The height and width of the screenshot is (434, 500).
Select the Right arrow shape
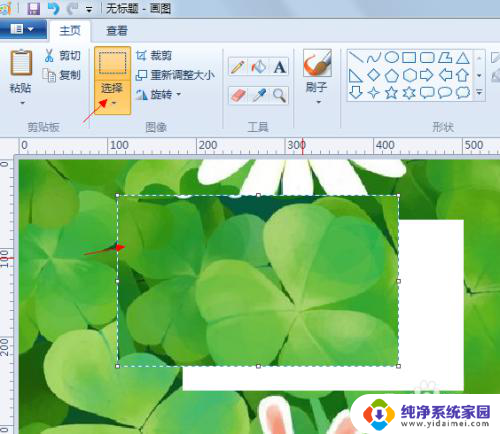coord(427,75)
